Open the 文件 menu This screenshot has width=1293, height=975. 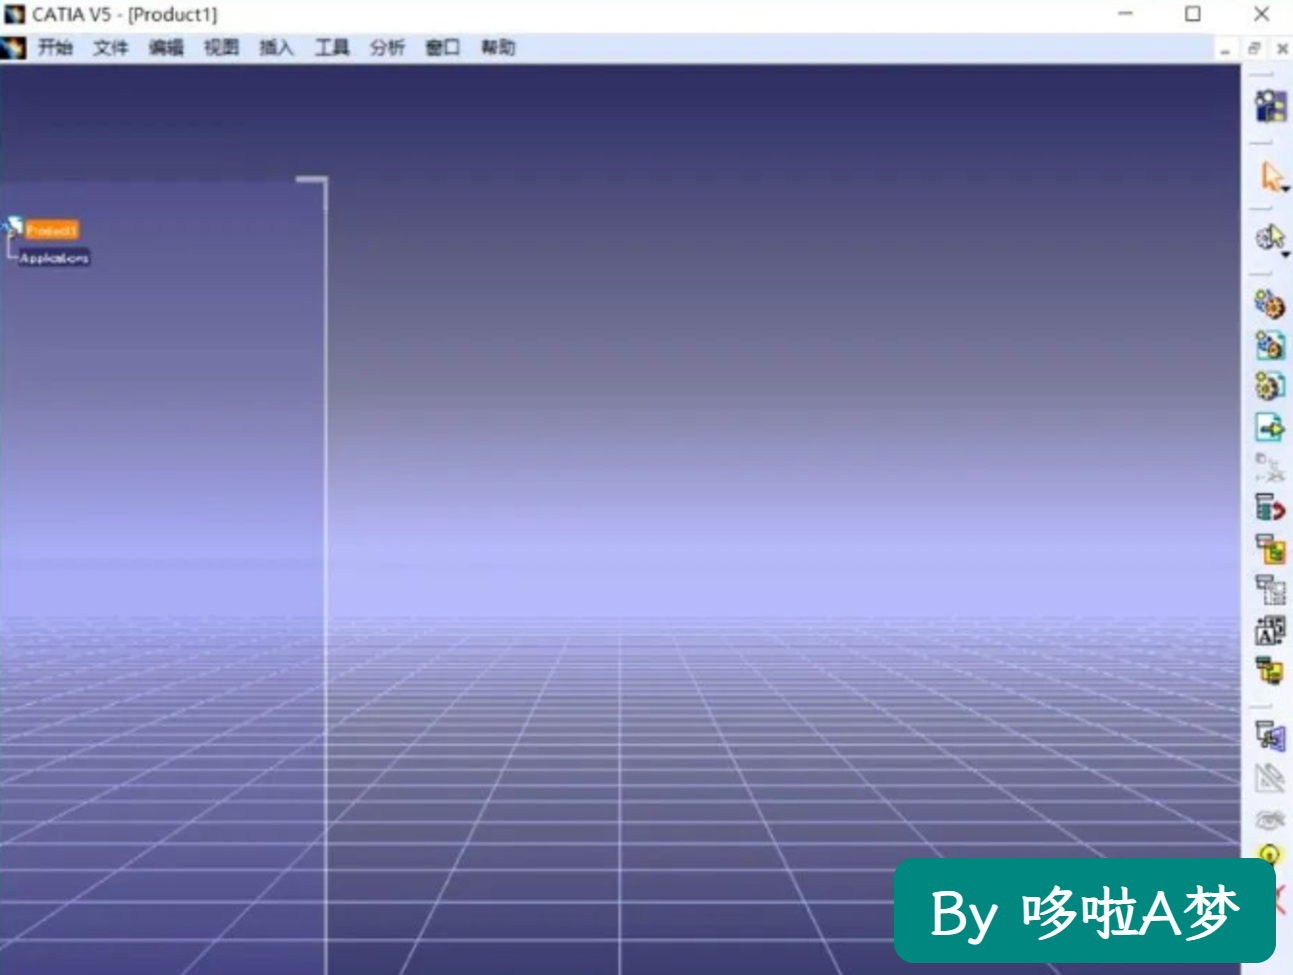pos(111,47)
